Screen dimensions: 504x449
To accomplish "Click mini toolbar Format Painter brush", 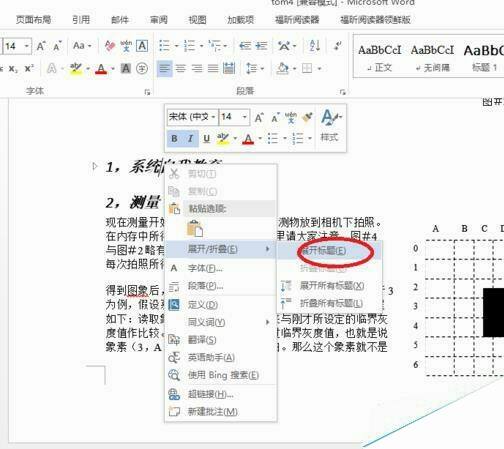I will 307,117.
